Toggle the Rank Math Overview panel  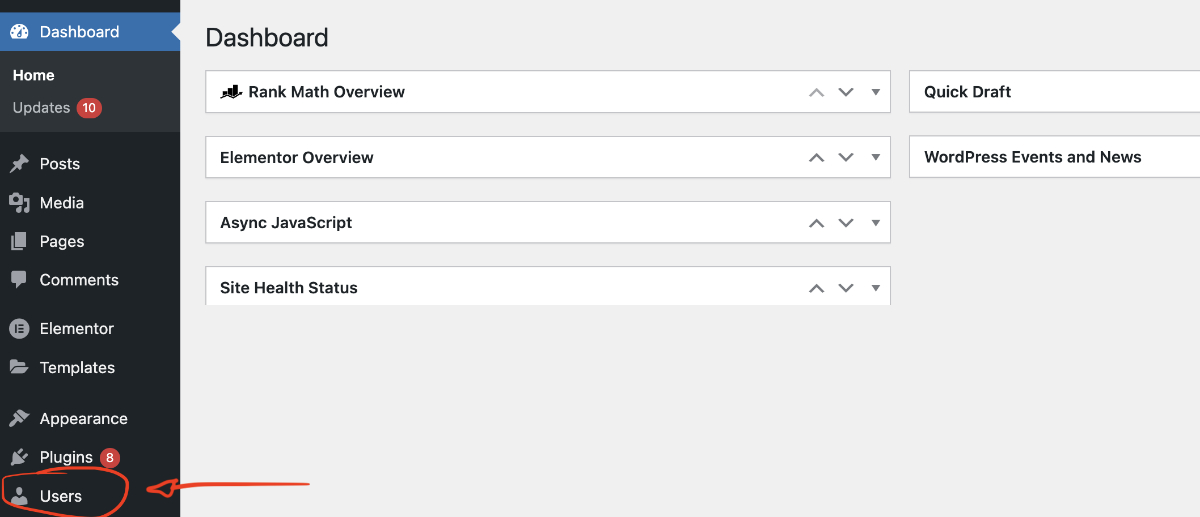(875, 92)
